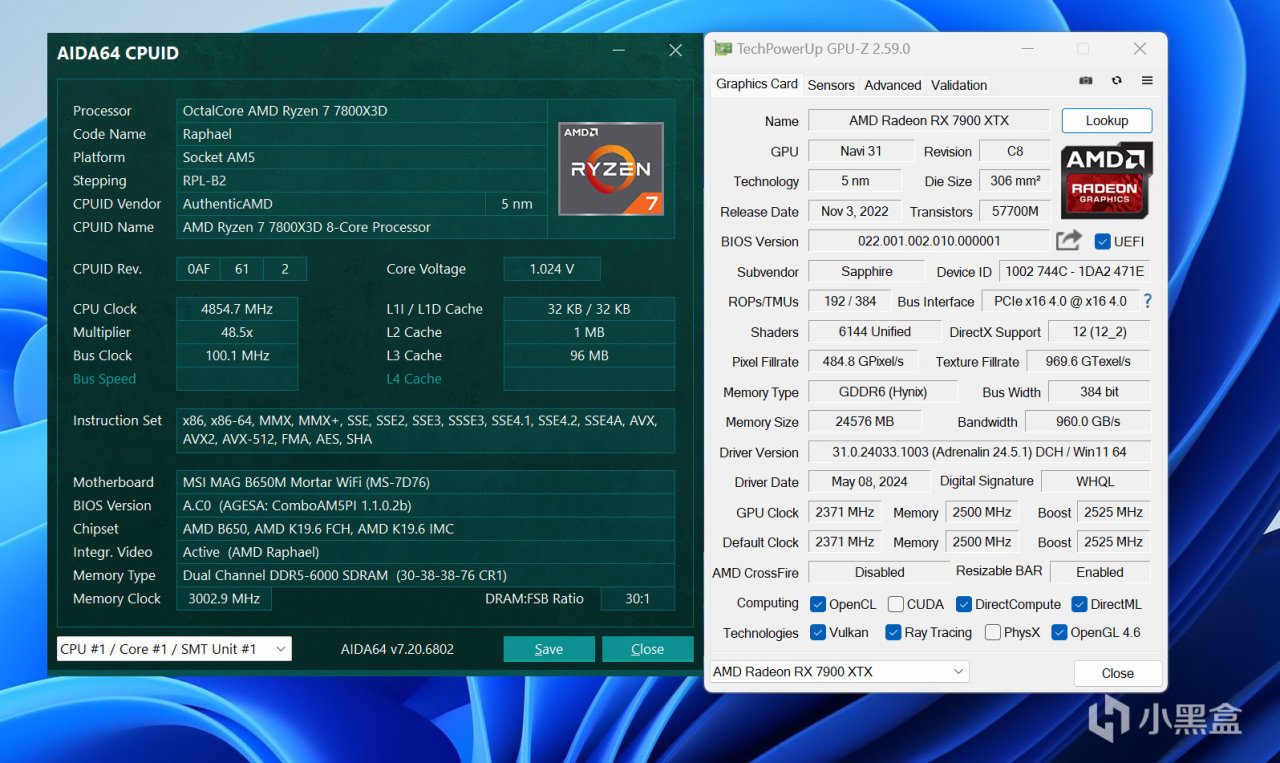This screenshot has width=1280, height=763.
Task: Toggle the DirectML checkbox
Action: 1080,604
